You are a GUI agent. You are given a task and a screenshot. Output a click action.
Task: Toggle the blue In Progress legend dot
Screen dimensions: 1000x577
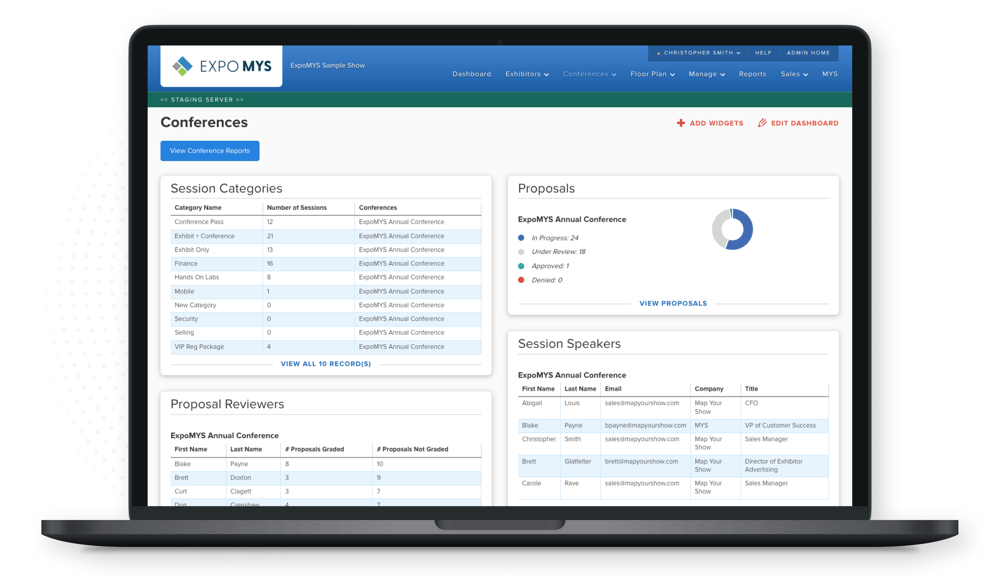point(521,237)
